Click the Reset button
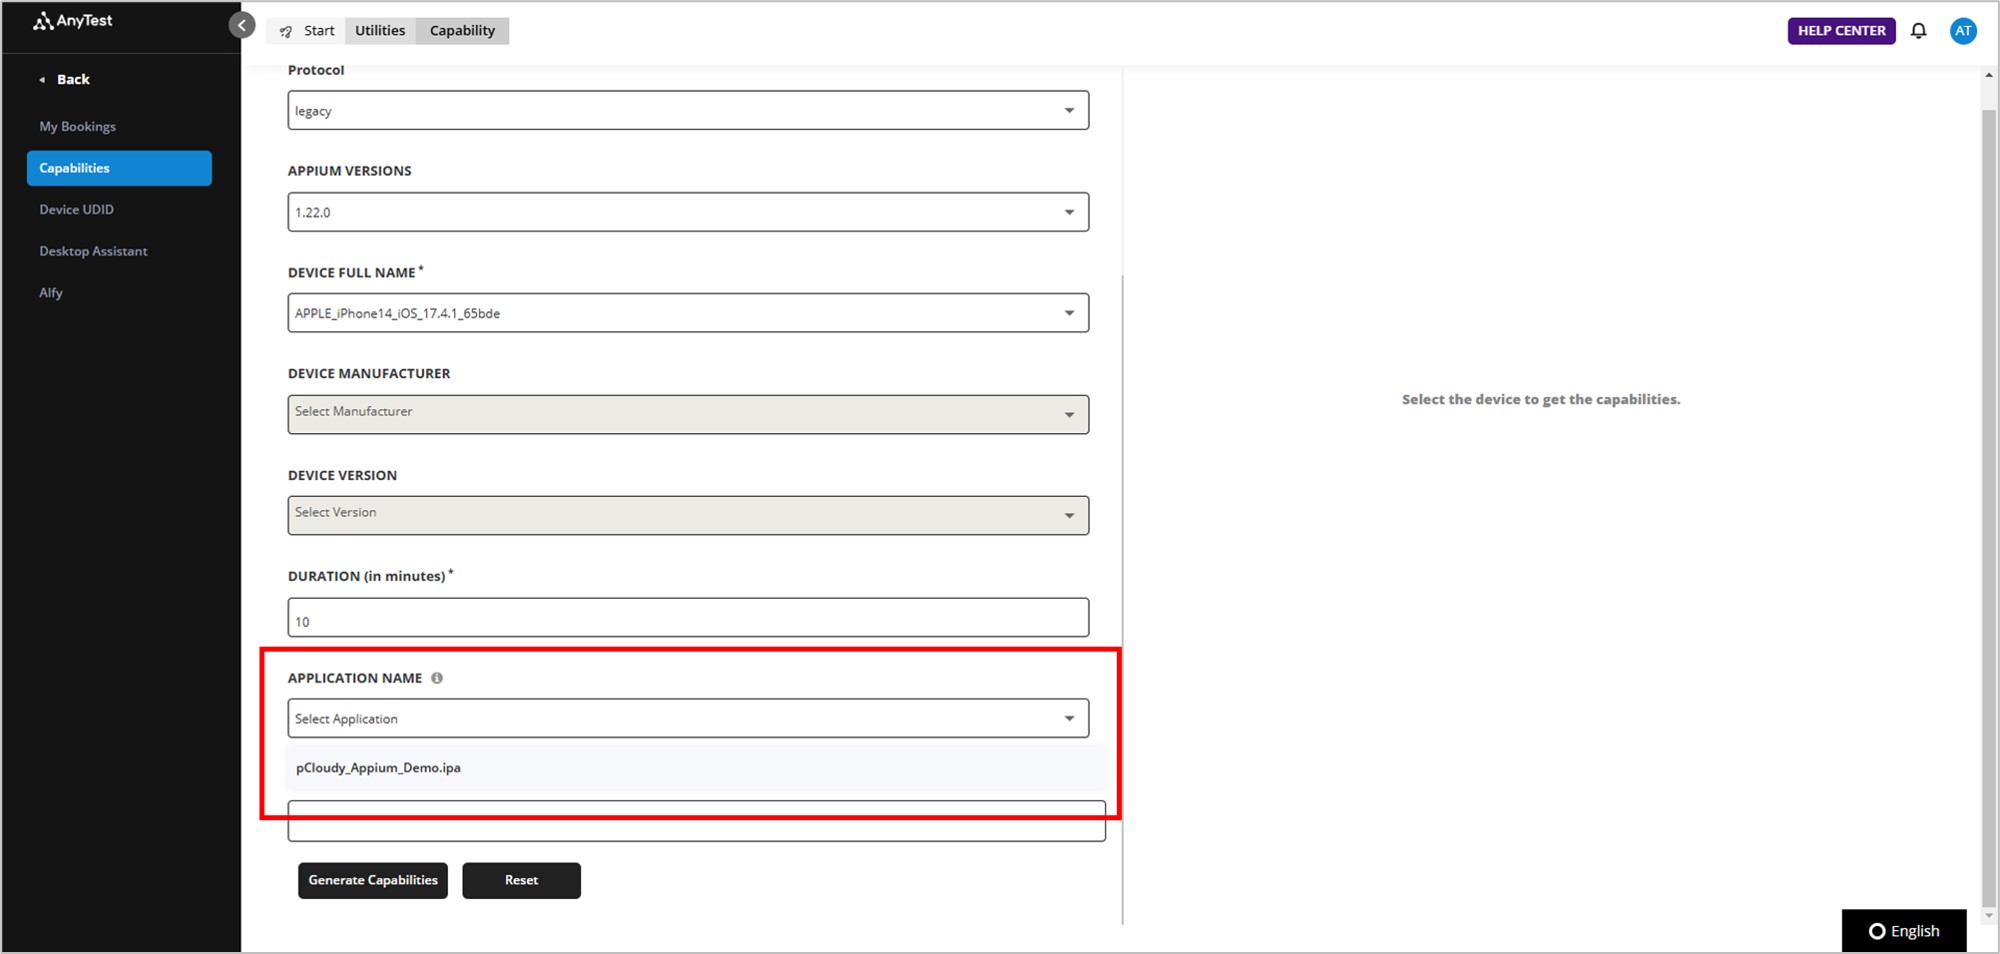 (x=521, y=881)
